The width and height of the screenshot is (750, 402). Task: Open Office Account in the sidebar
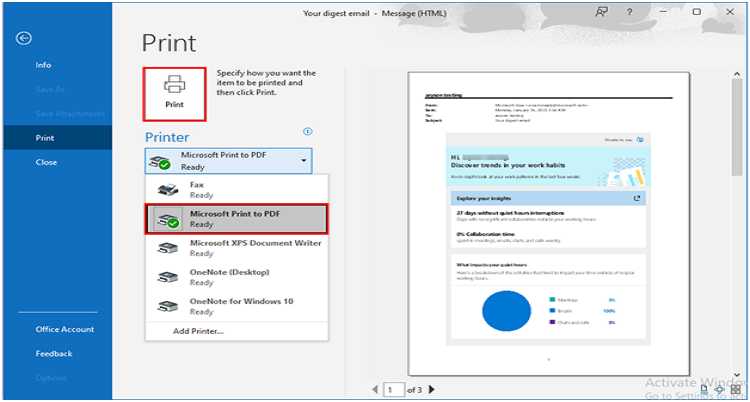(65, 329)
